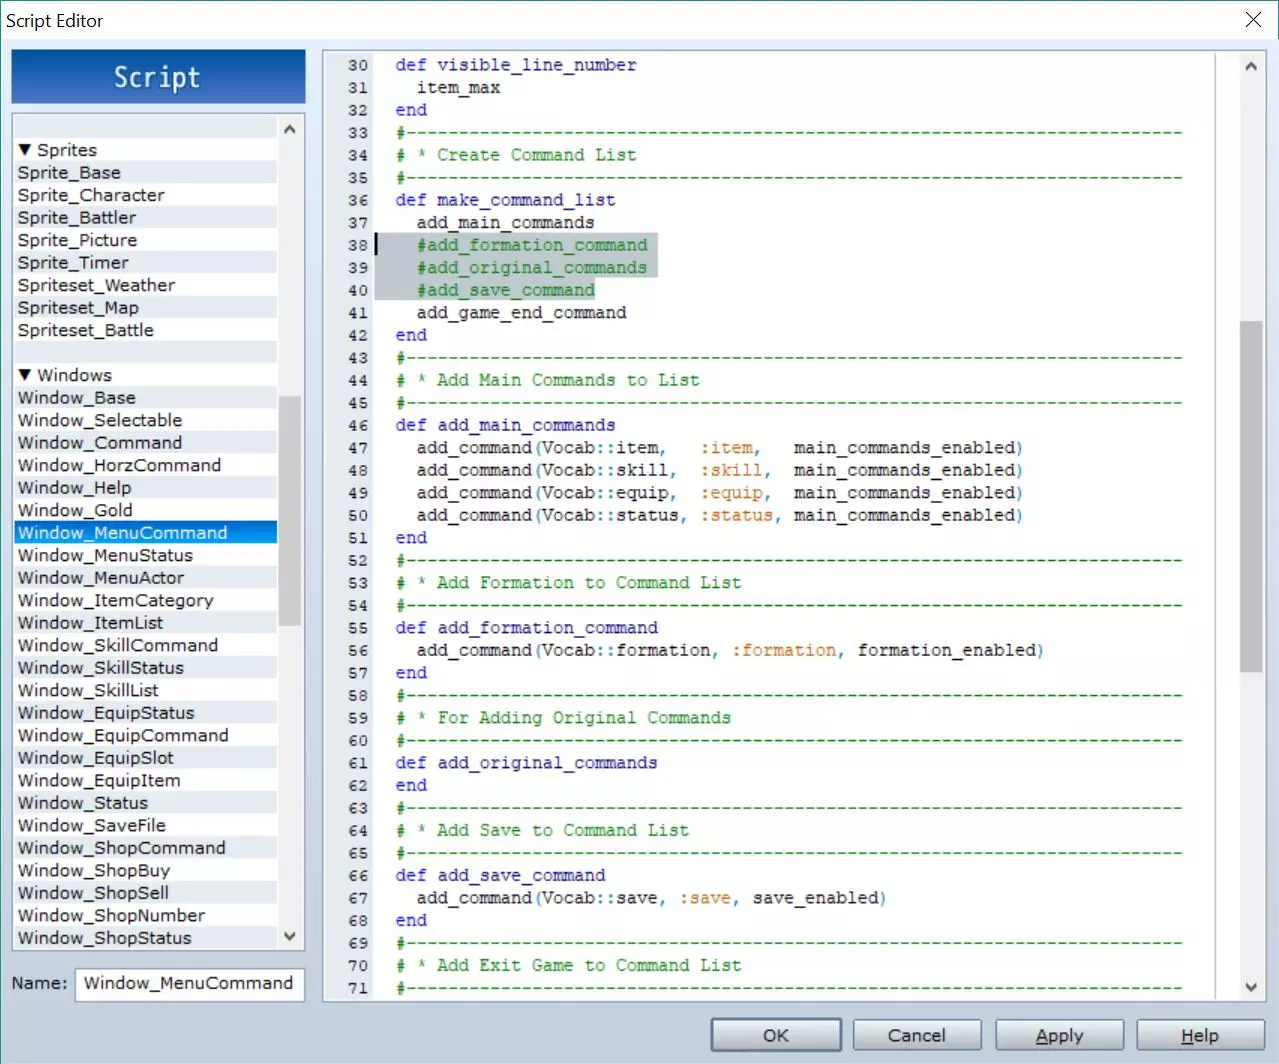Open Help for the script editor
This screenshot has width=1279, height=1064.
(x=1199, y=1035)
